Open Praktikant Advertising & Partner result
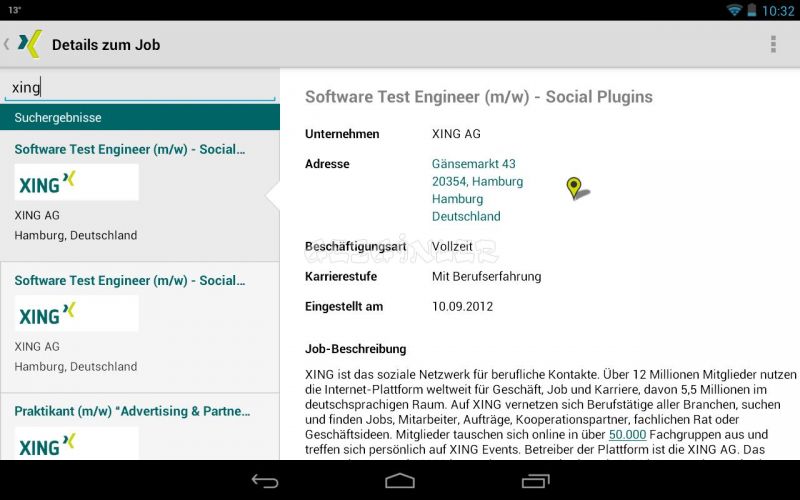 click(x=132, y=411)
